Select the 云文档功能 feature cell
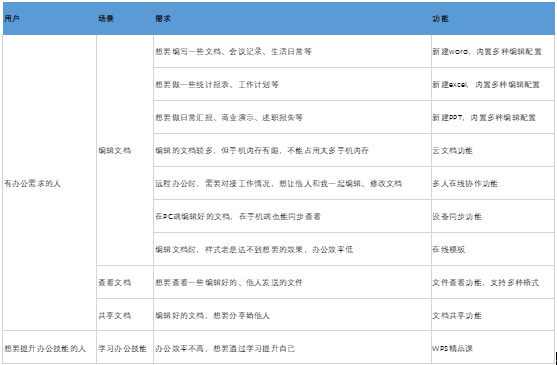Viewport: 557px width, 365px height. 493,150
